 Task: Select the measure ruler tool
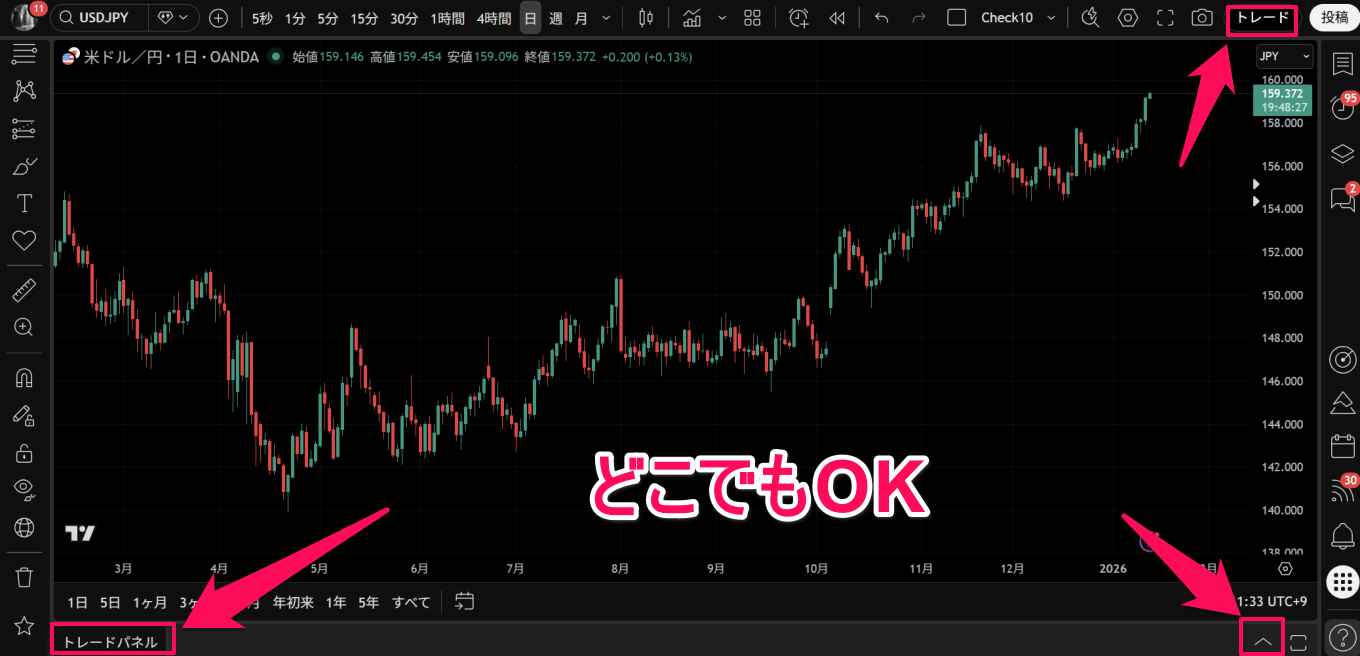coord(24,289)
